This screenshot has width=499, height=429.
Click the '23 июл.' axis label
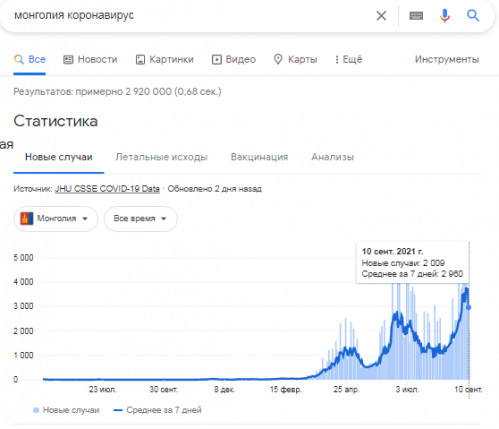pyautogui.click(x=103, y=389)
